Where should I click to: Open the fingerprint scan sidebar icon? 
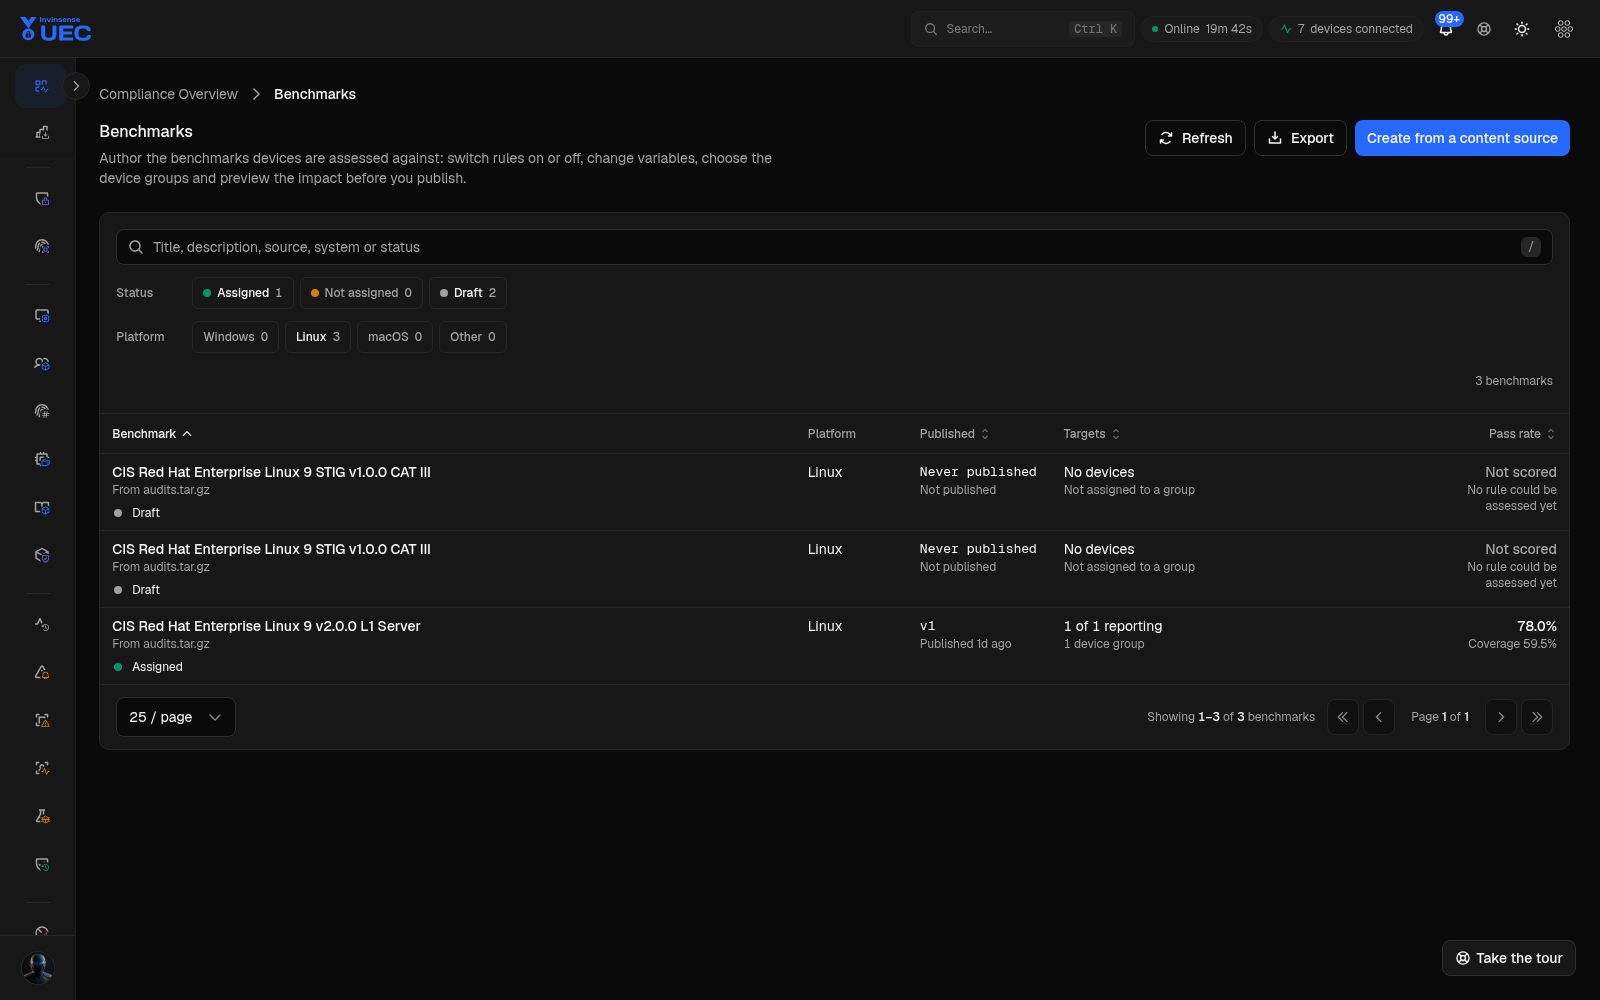[41, 246]
